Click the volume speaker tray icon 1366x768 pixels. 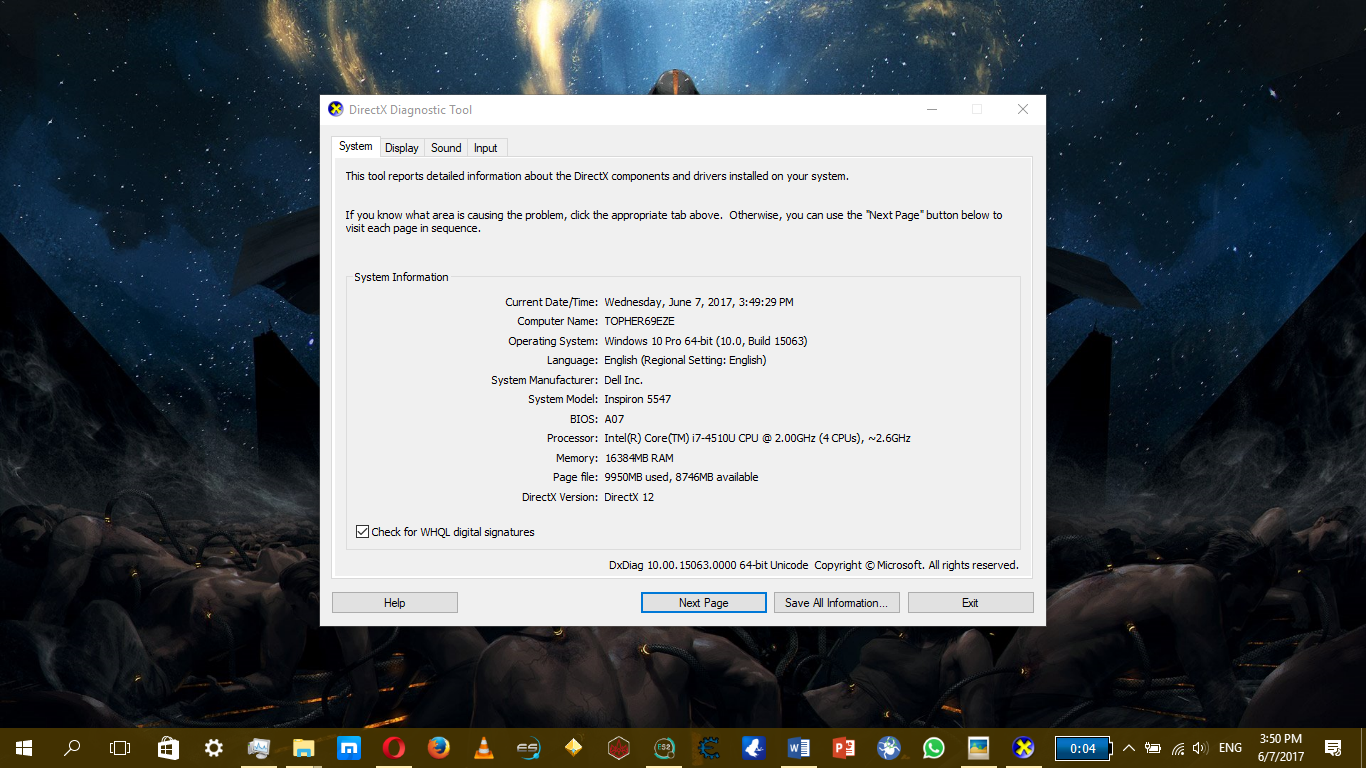[x=1200, y=748]
